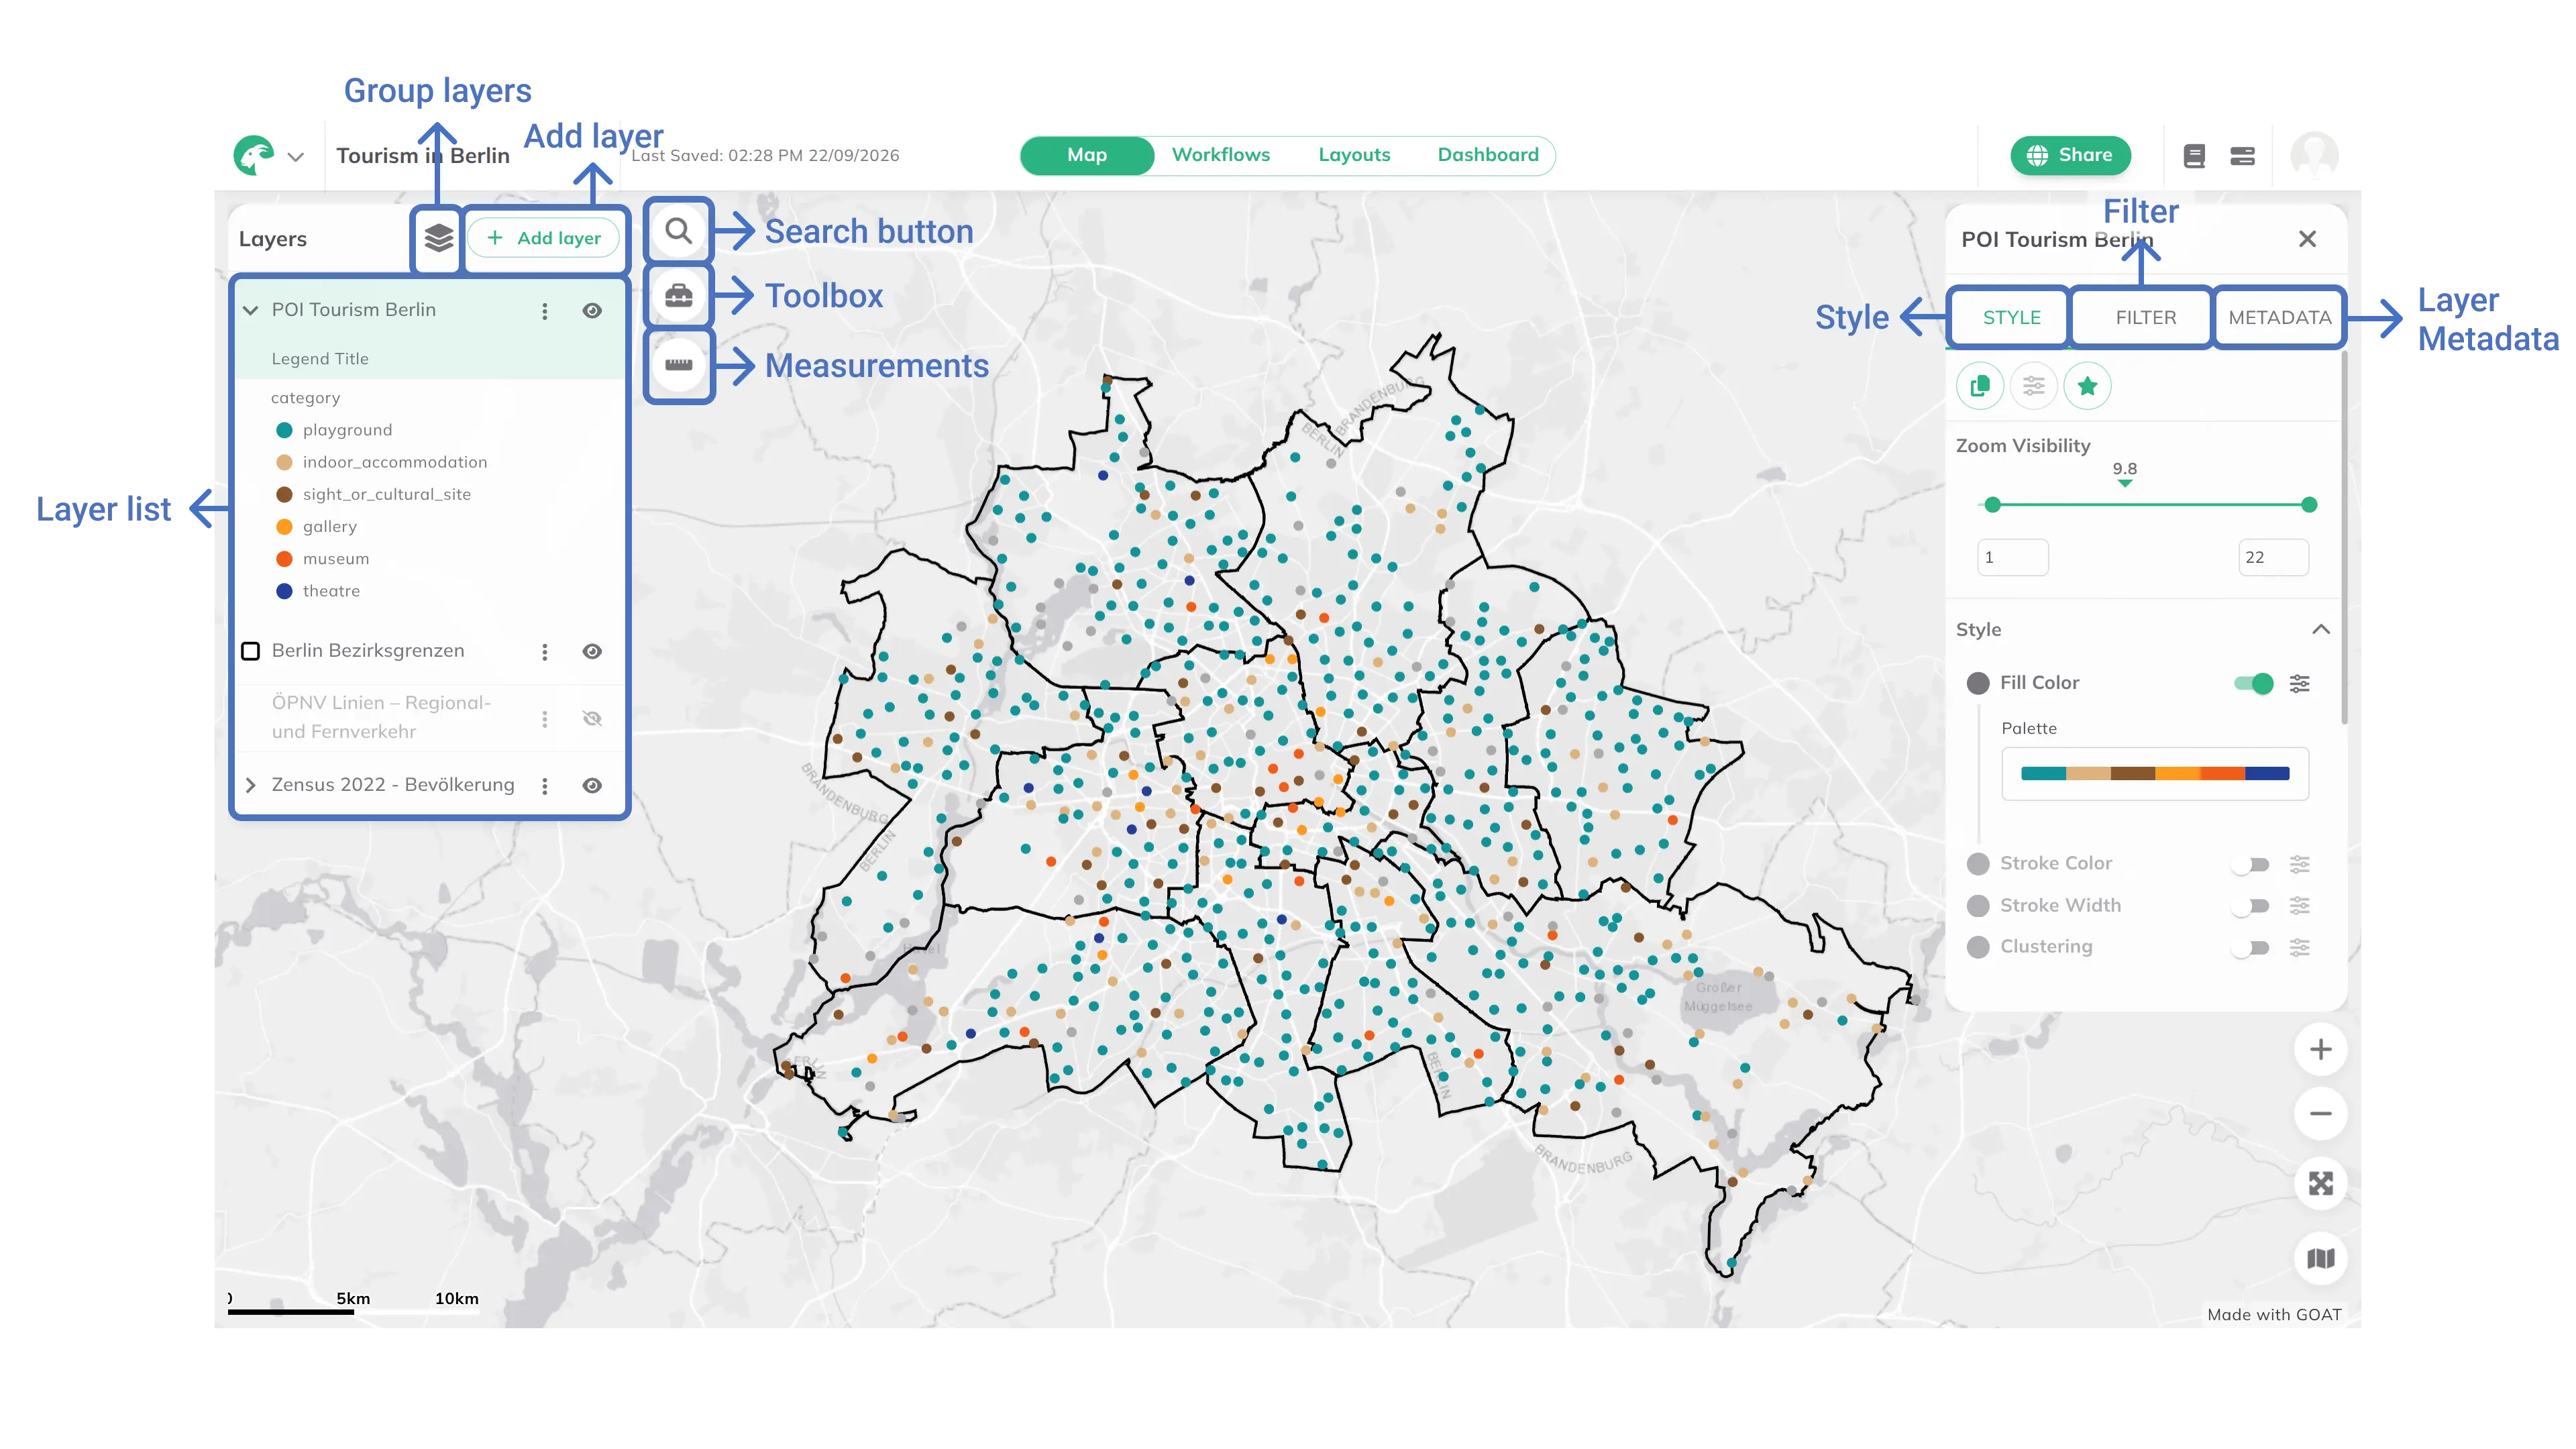Open the group layers stack icon

[x=438, y=238]
